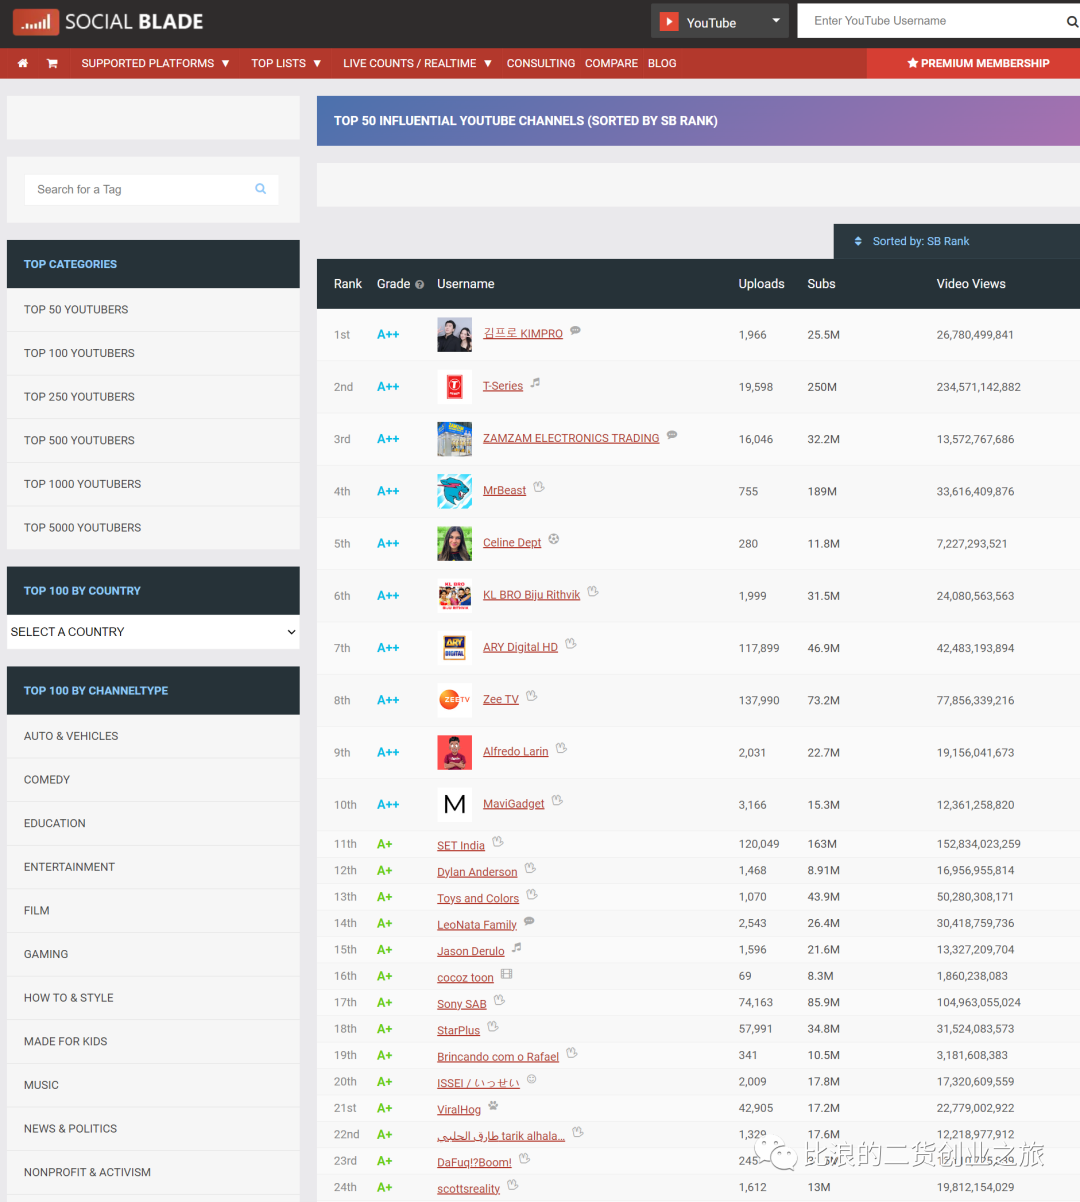1080x1202 pixels.
Task: Select Top 100 YouTubers category
Action: pyautogui.click(x=153, y=354)
